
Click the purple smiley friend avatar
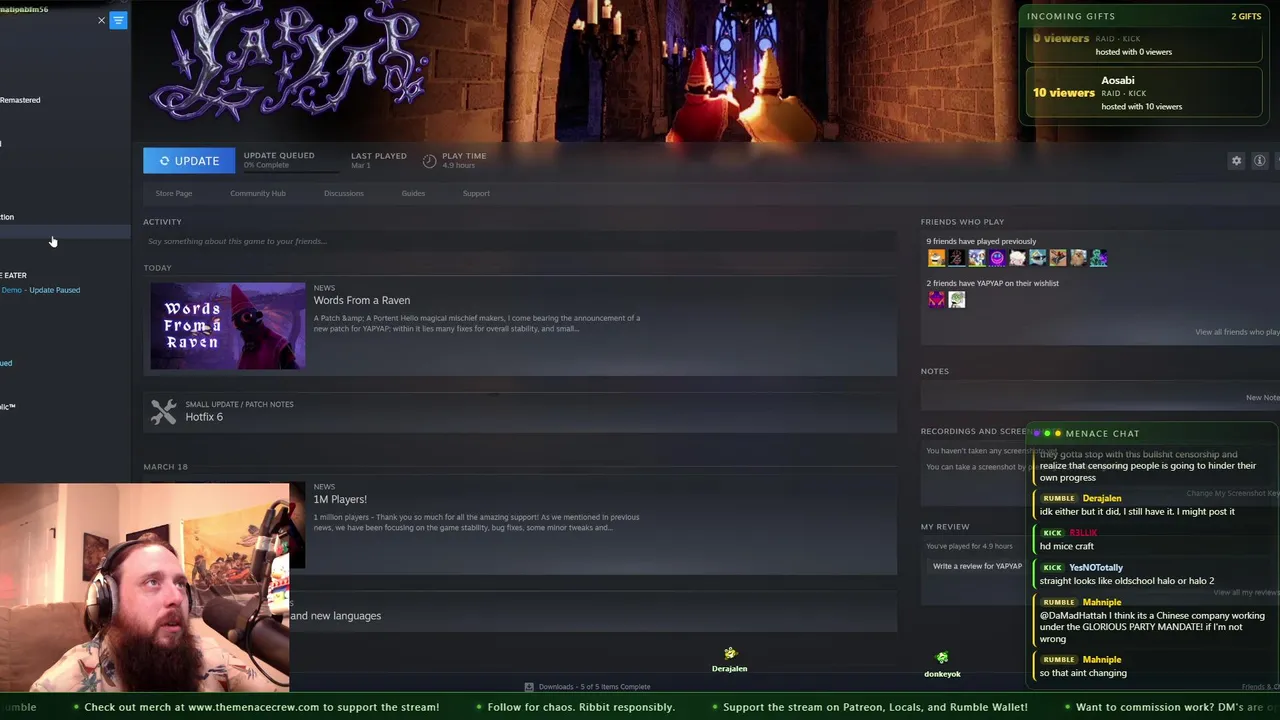pyautogui.click(x=997, y=258)
